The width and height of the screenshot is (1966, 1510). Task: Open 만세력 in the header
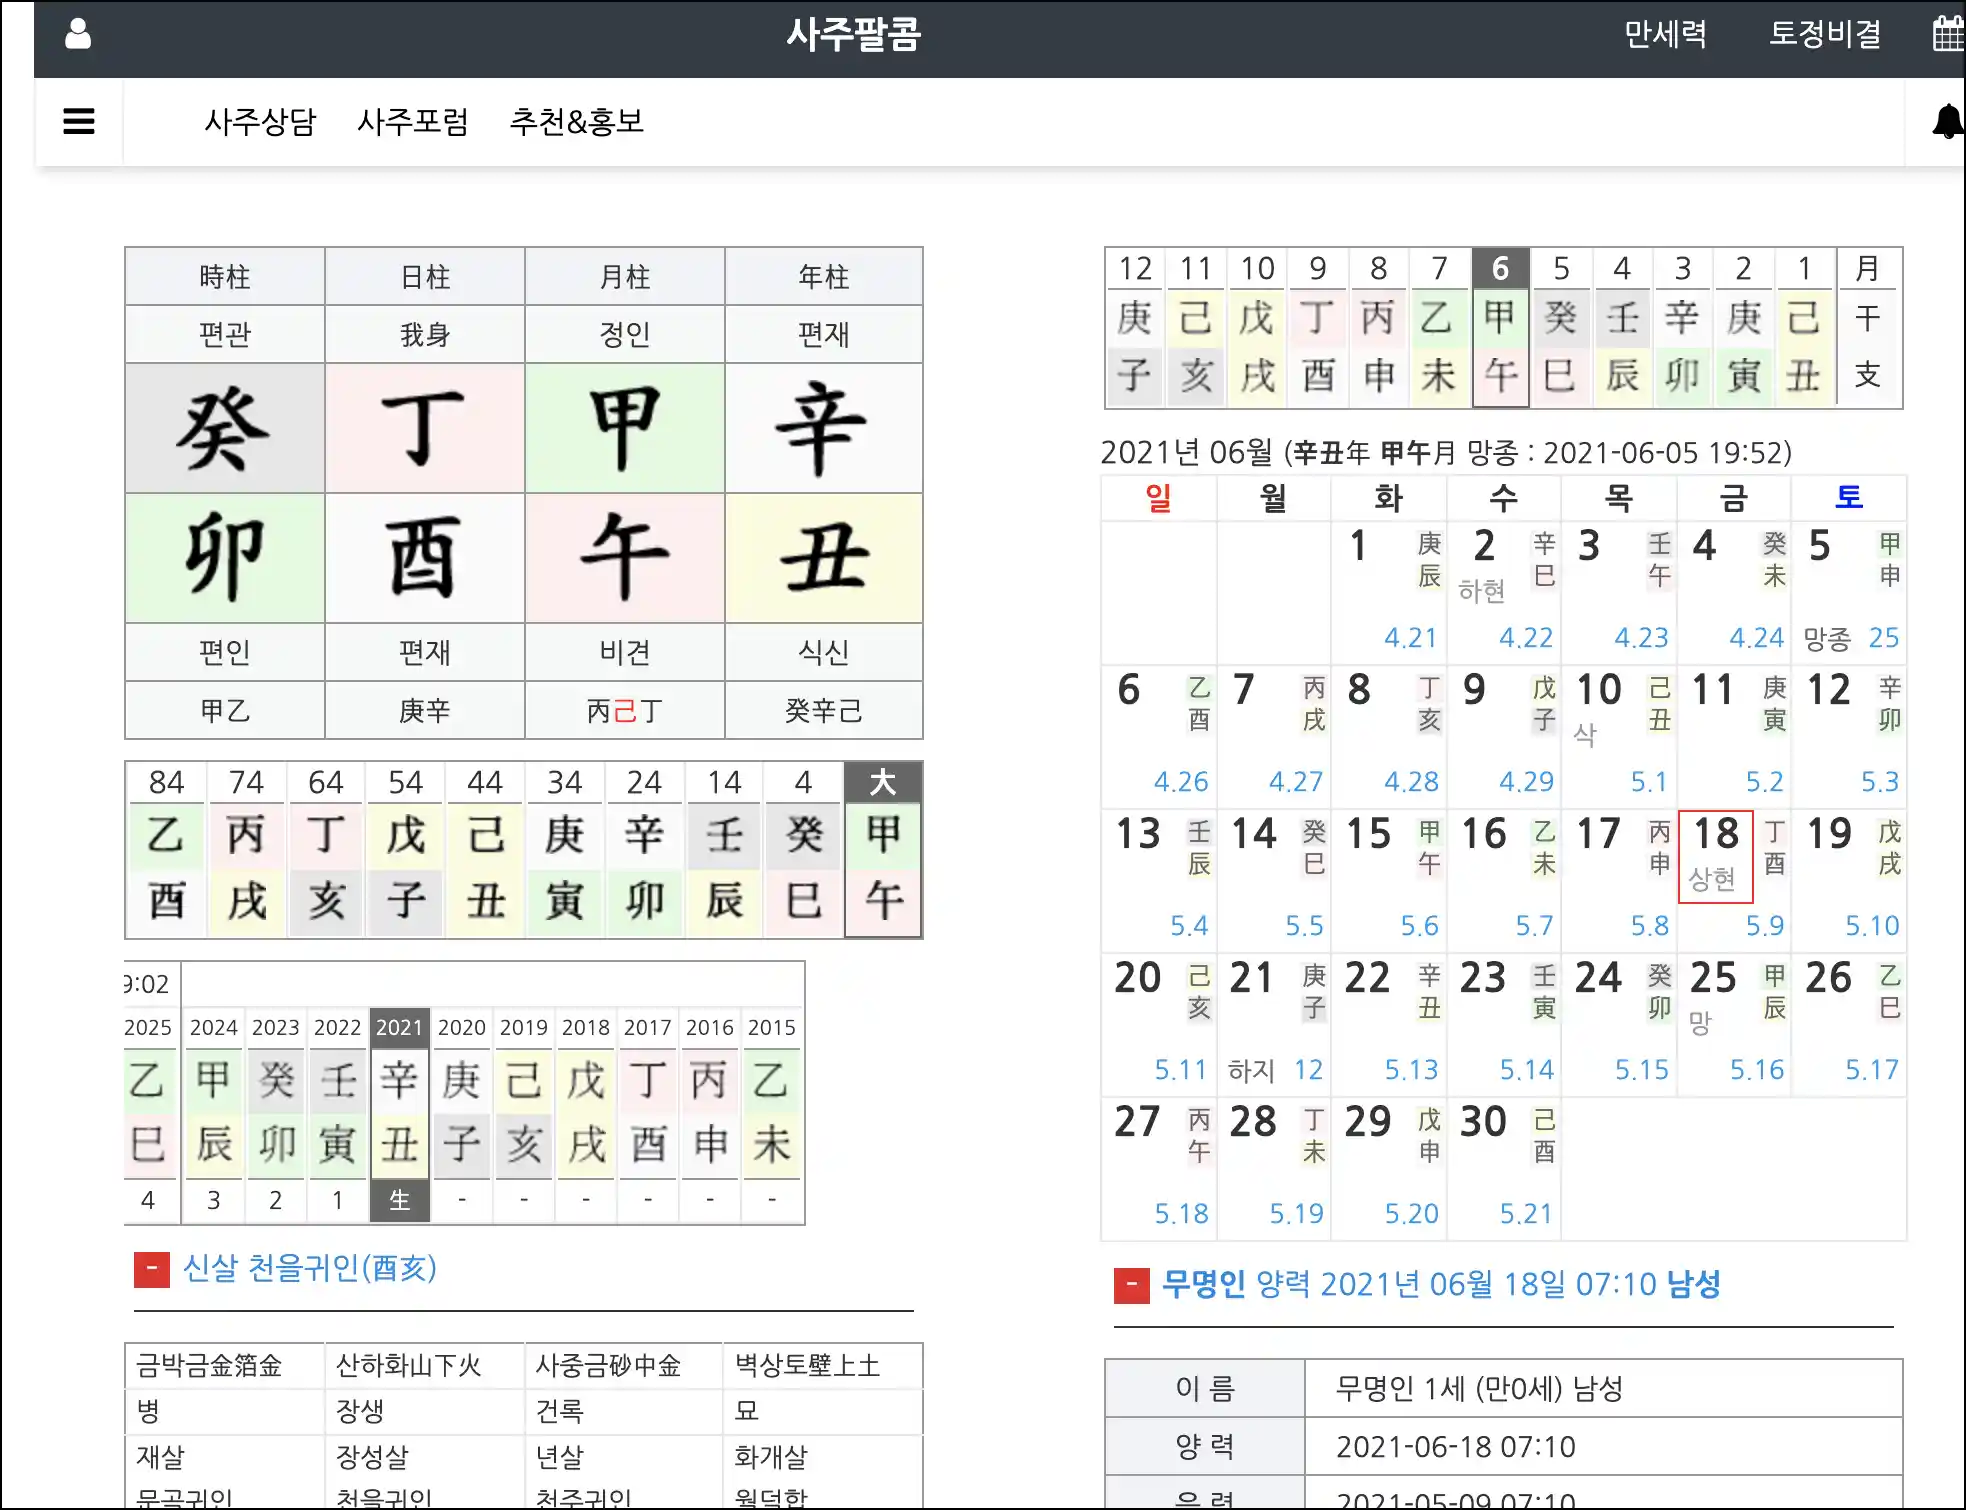(x=1665, y=34)
